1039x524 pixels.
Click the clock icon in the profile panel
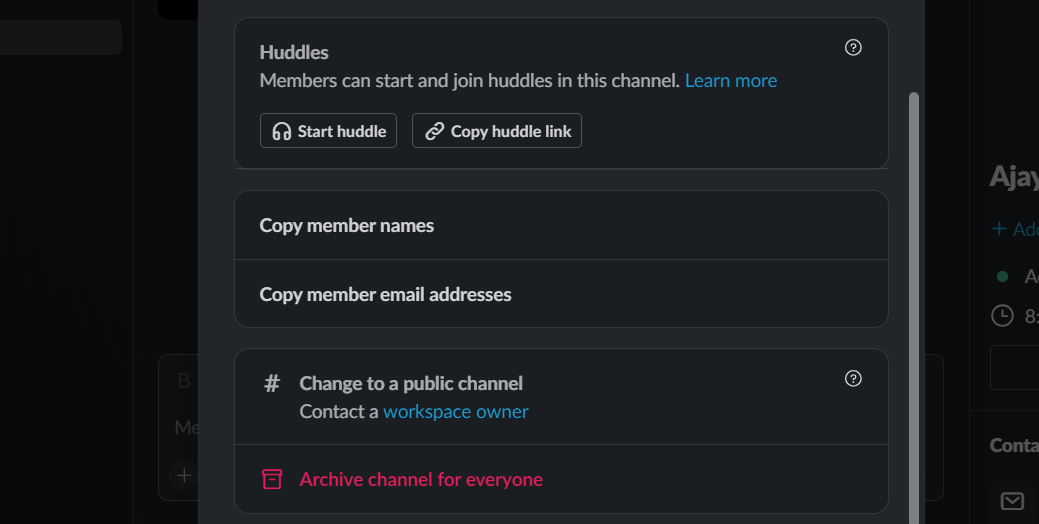pos(1001,316)
